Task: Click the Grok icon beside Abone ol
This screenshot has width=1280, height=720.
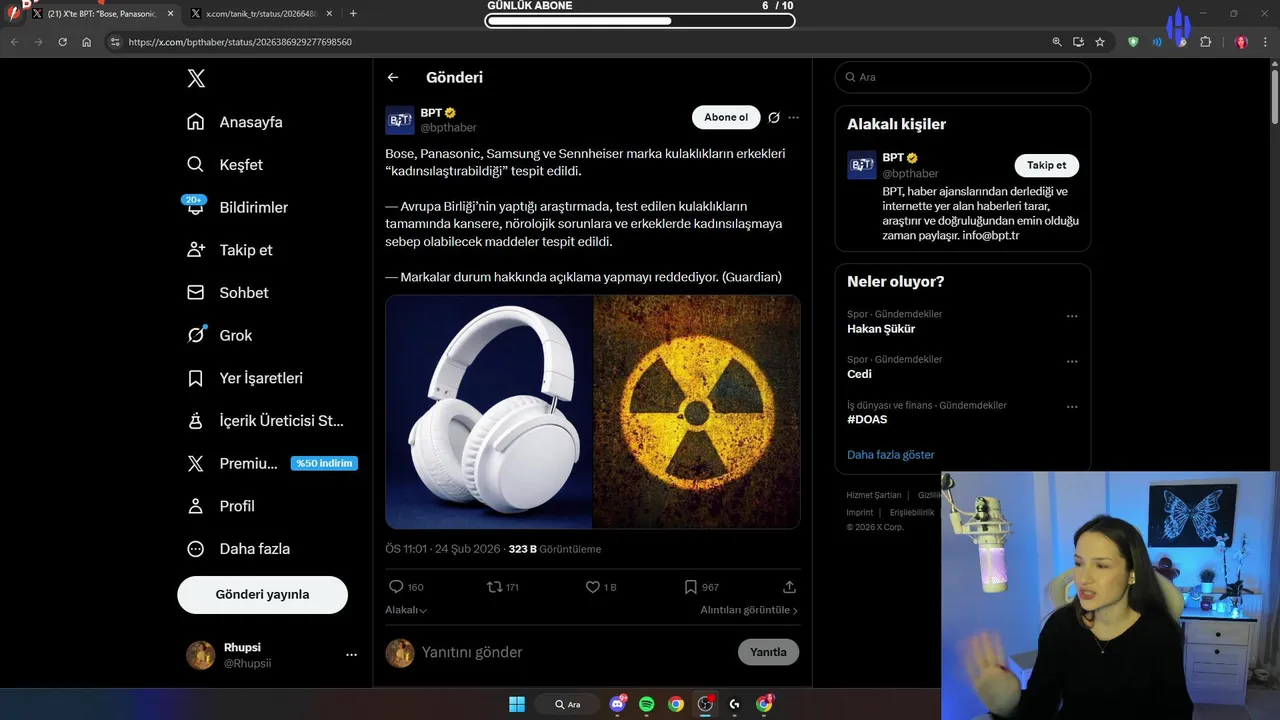Action: click(x=773, y=118)
